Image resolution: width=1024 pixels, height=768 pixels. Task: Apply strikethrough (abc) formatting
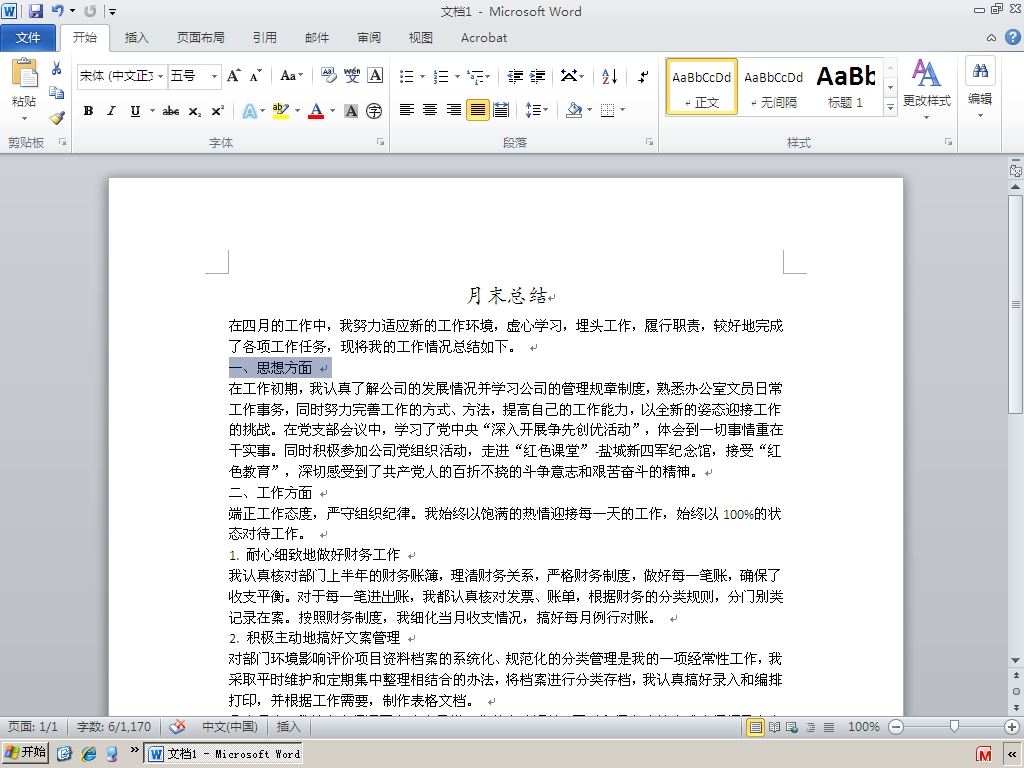tap(171, 111)
